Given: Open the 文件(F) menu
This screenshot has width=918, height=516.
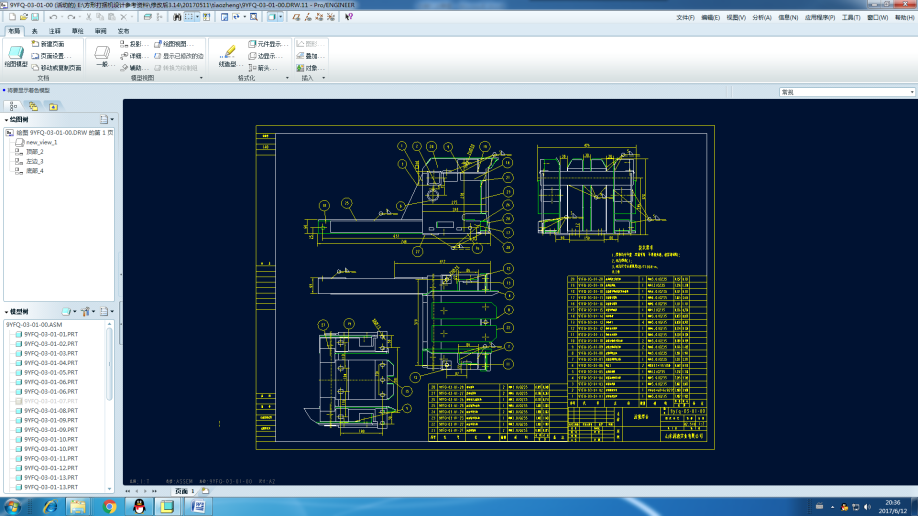Looking at the screenshot, I should tap(685, 18).
